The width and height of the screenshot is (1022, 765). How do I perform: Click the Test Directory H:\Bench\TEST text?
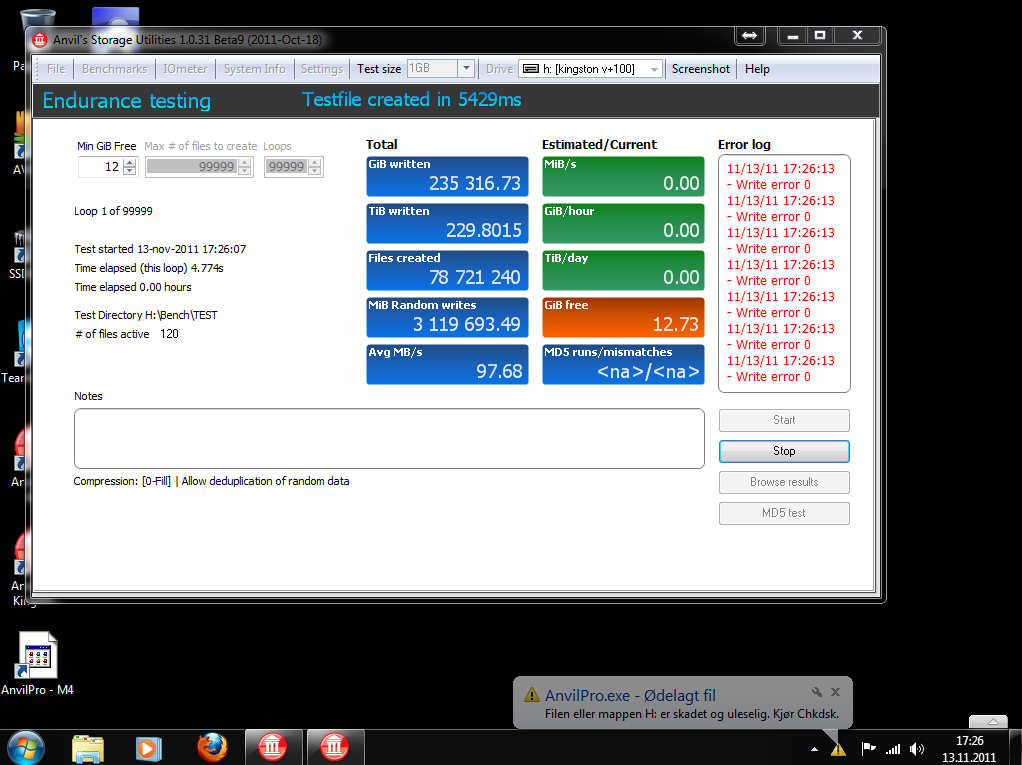tap(146, 315)
